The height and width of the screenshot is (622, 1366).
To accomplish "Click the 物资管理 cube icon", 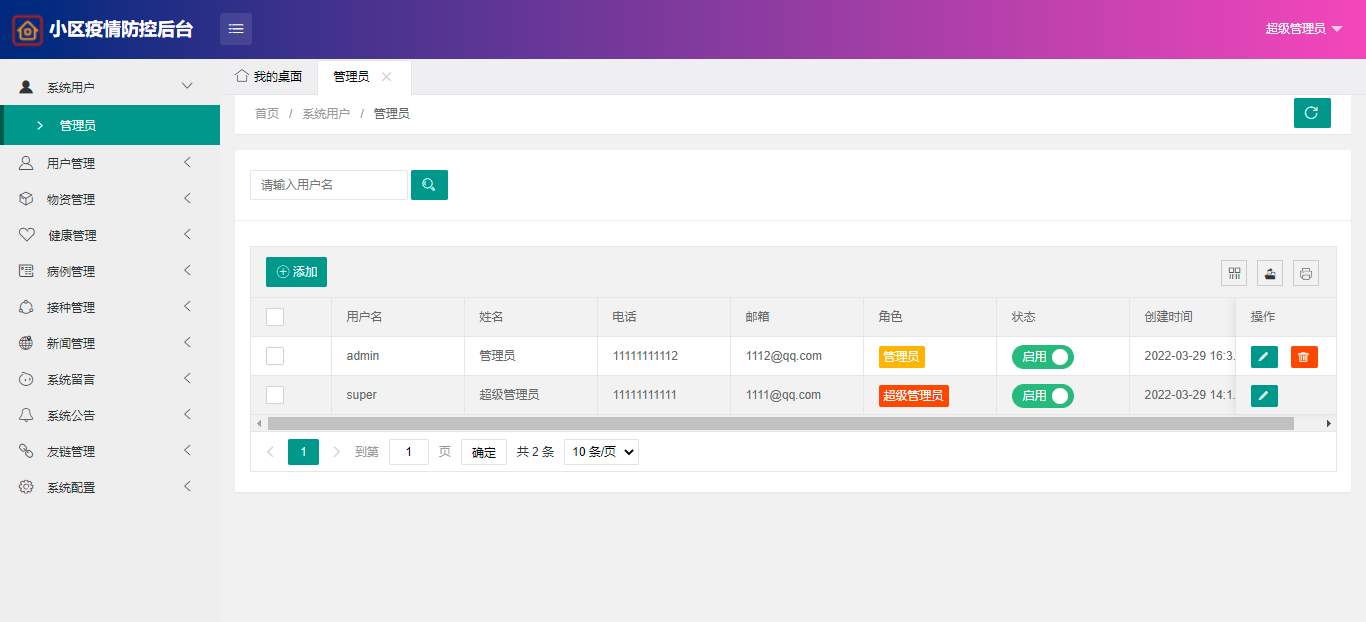I will 26,199.
